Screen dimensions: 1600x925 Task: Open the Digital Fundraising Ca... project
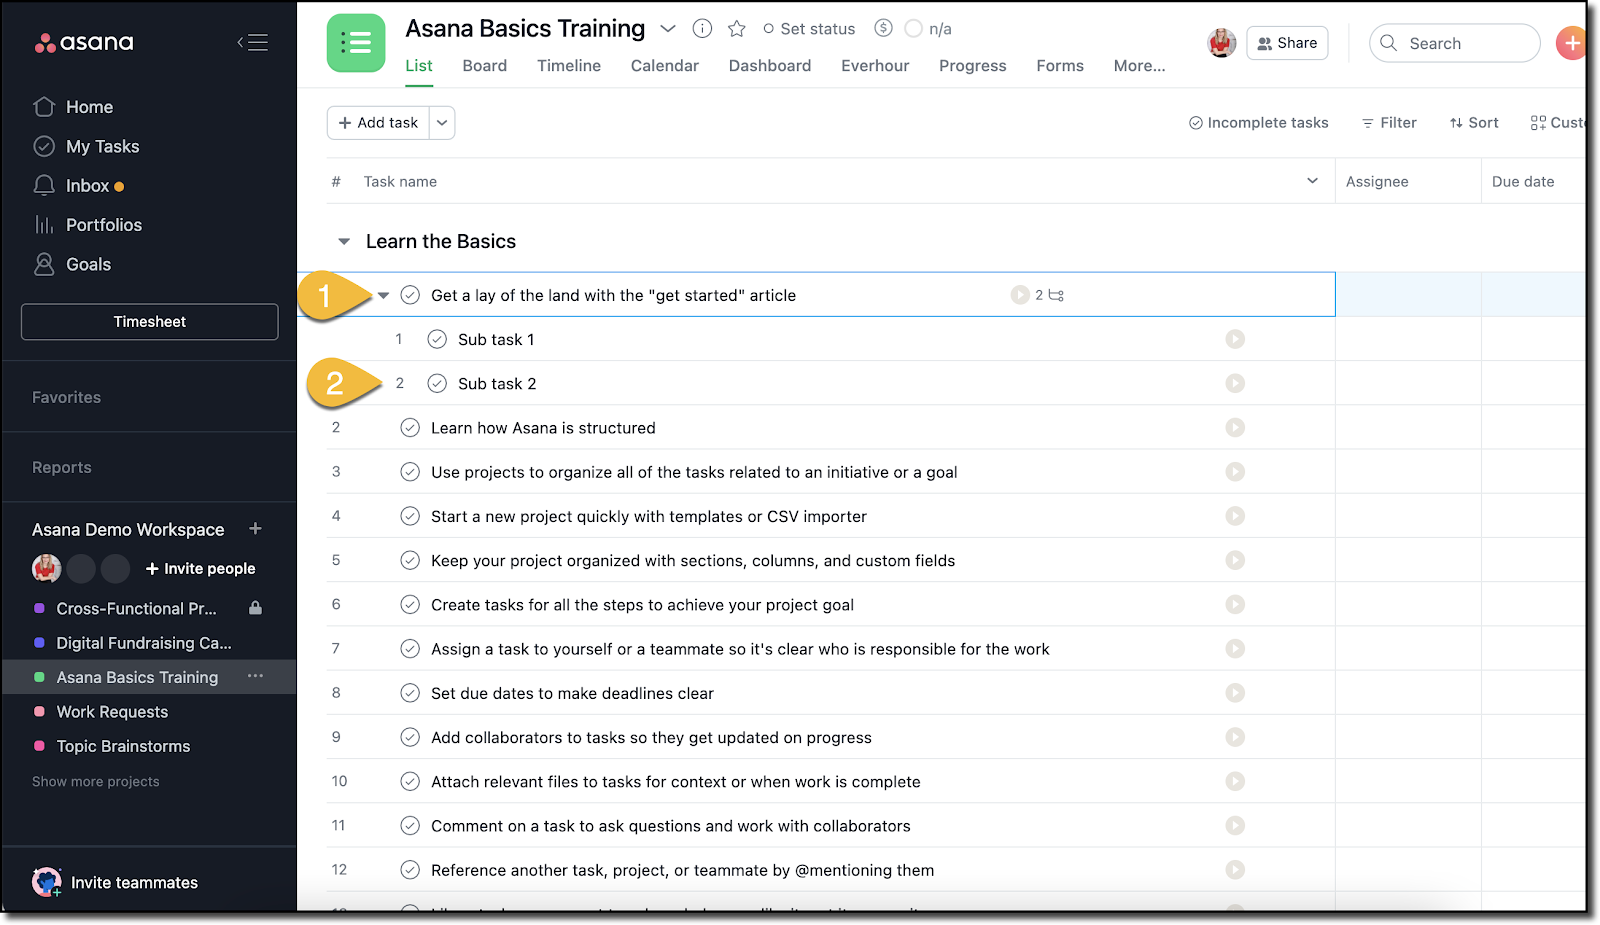(x=144, y=643)
